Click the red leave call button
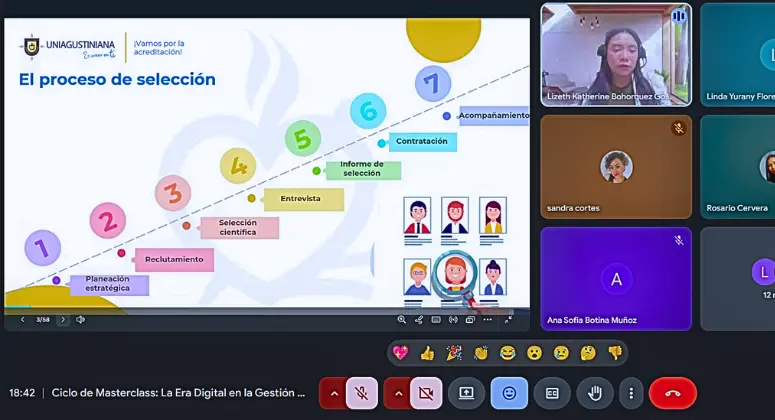Viewport: 775px width, 420px height. click(x=672, y=393)
